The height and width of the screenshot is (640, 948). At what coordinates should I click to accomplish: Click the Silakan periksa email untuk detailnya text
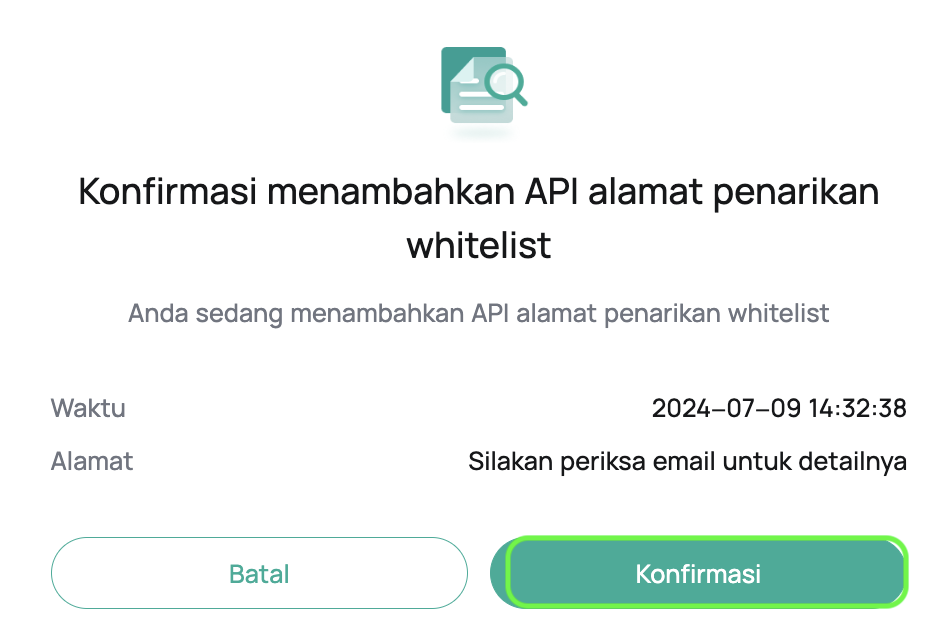[687, 462]
